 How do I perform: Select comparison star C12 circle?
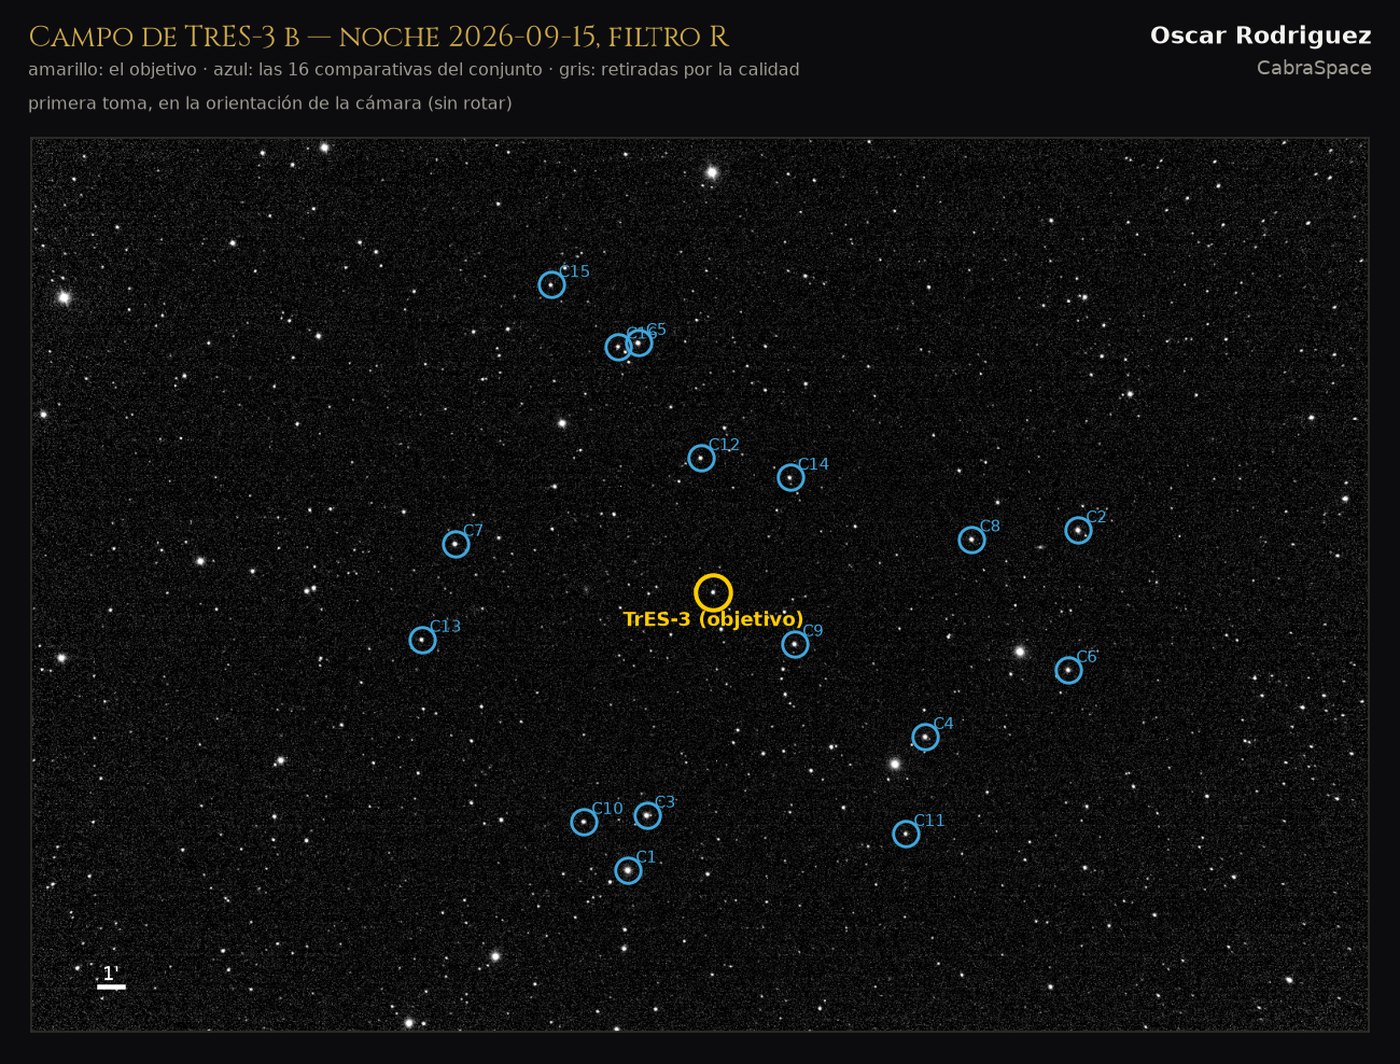pyautogui.click(x=701, y=458)
